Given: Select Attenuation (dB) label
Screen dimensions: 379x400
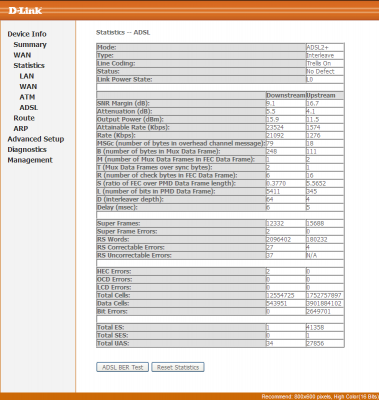Looking at the screenshot, I should tap(125, 112).
